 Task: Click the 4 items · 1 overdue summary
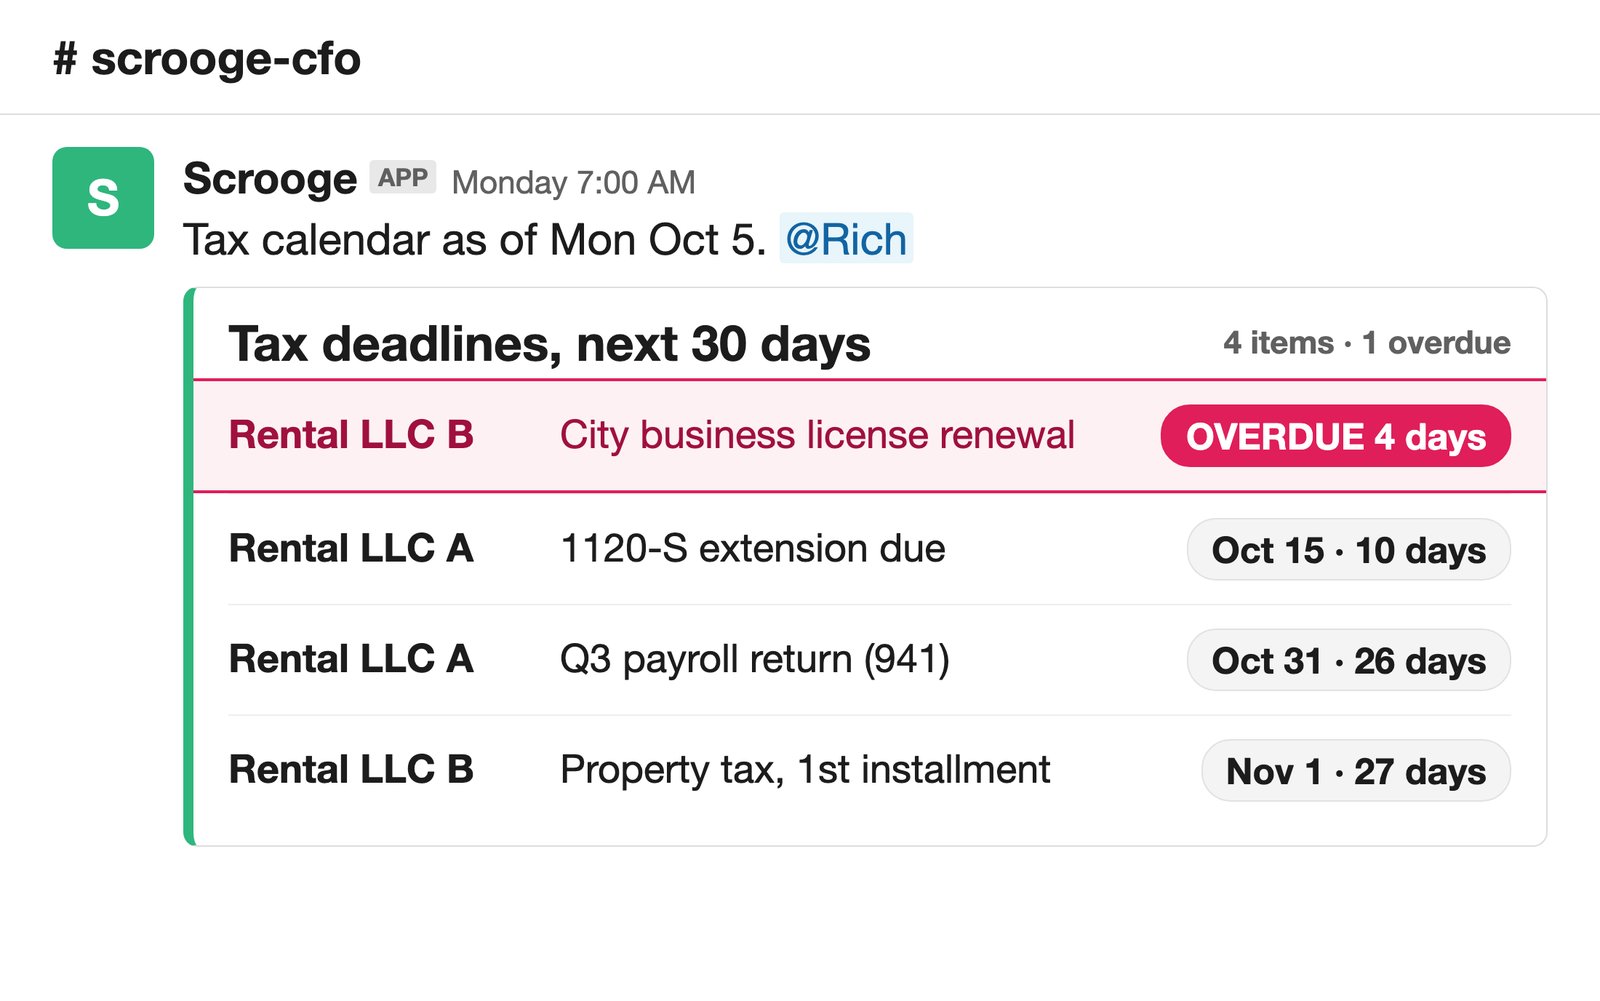[1366, 343]
